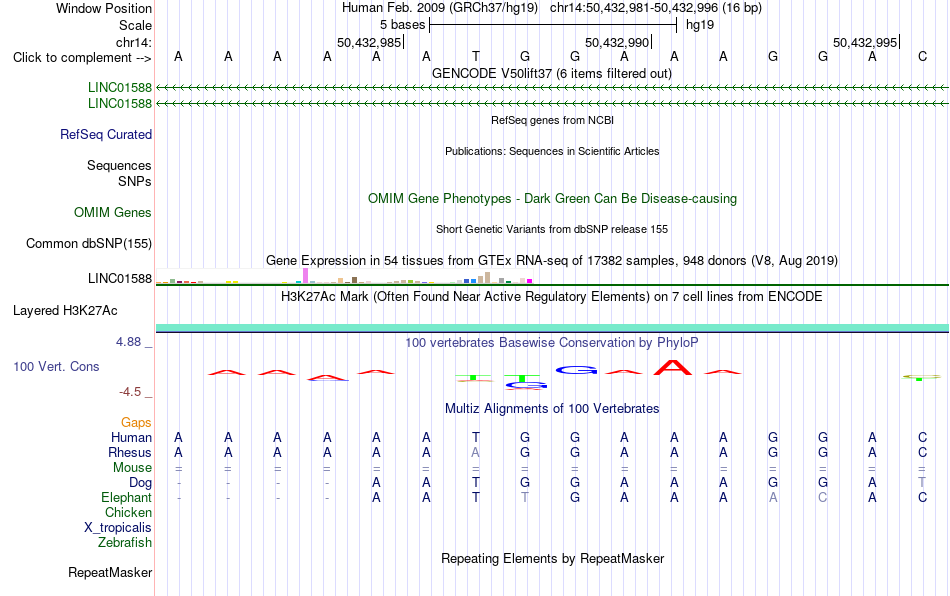The width and height of the screenshot is (950, 596).
Task: Click the grayed T ending the Dog row
Action: pyautogui.click(x=922, y=483)
